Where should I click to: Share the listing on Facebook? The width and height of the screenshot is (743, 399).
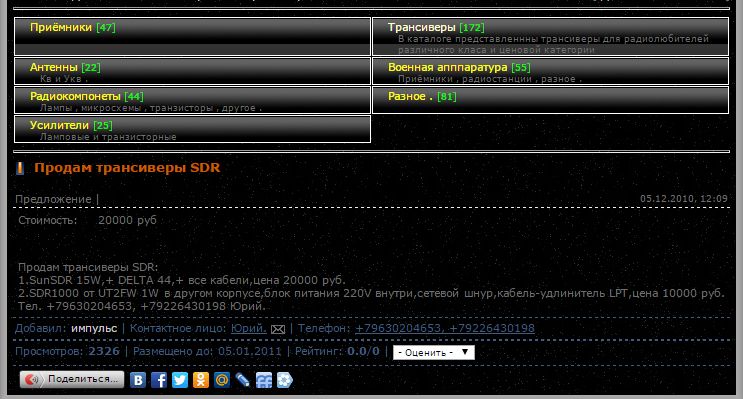[159, 380]
